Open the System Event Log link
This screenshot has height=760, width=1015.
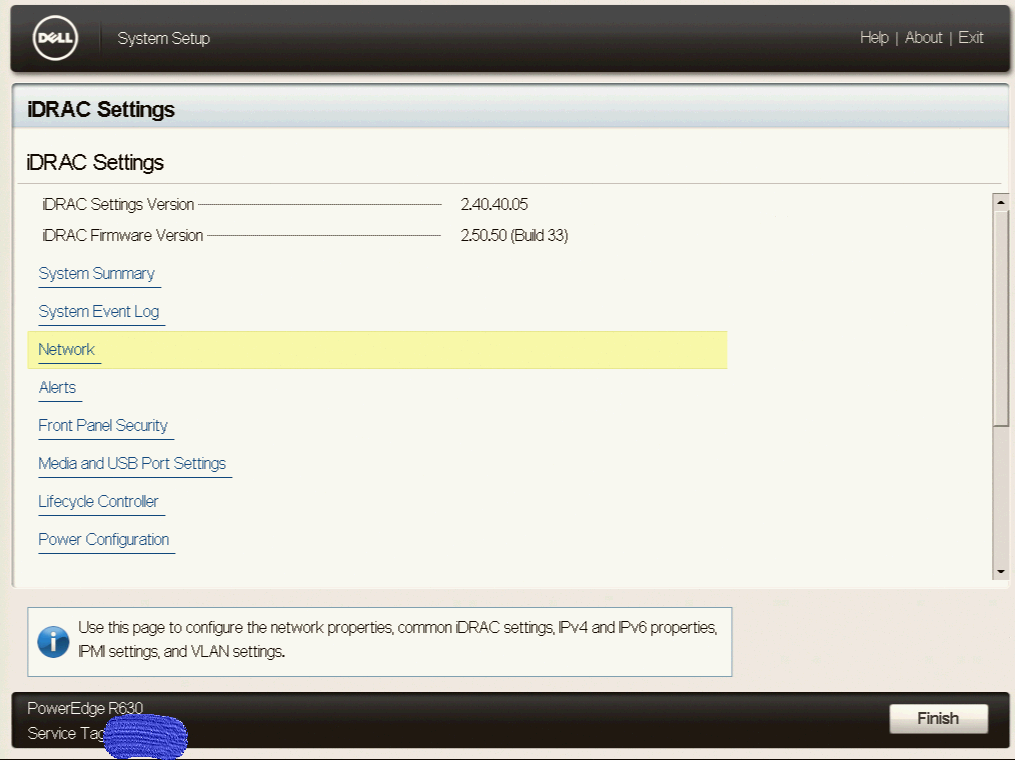[98, 312]
